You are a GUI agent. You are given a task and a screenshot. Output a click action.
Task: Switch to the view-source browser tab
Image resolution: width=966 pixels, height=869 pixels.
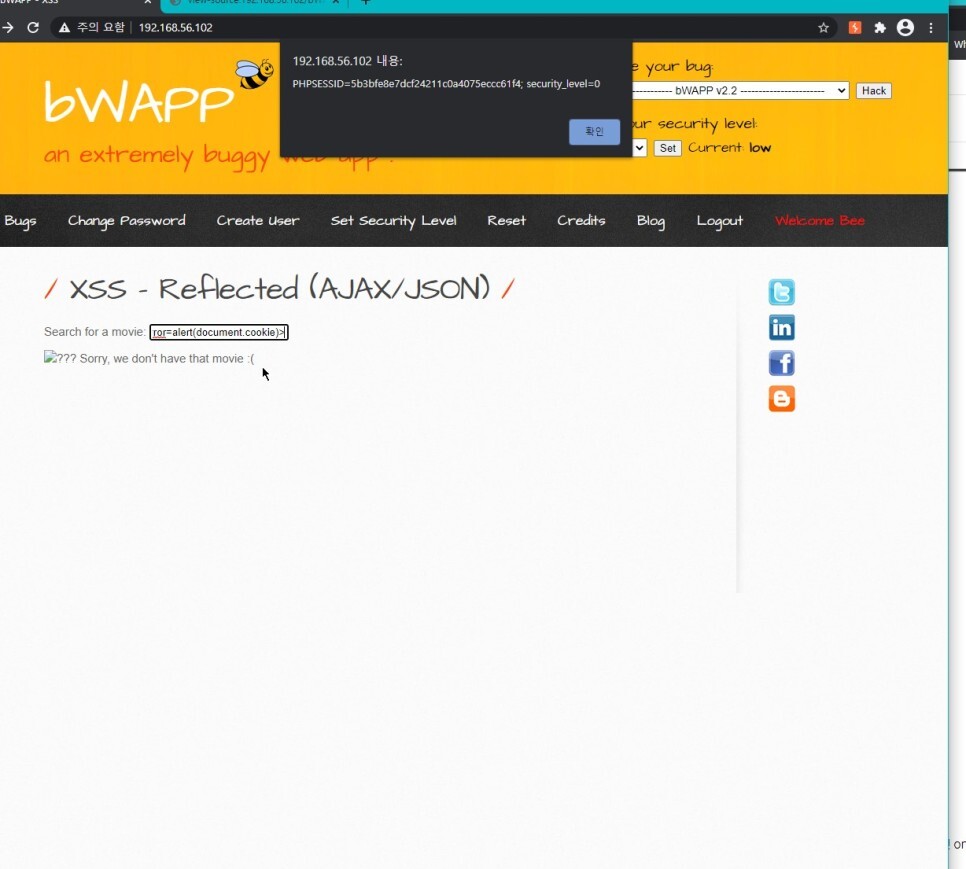coord(256,2)
